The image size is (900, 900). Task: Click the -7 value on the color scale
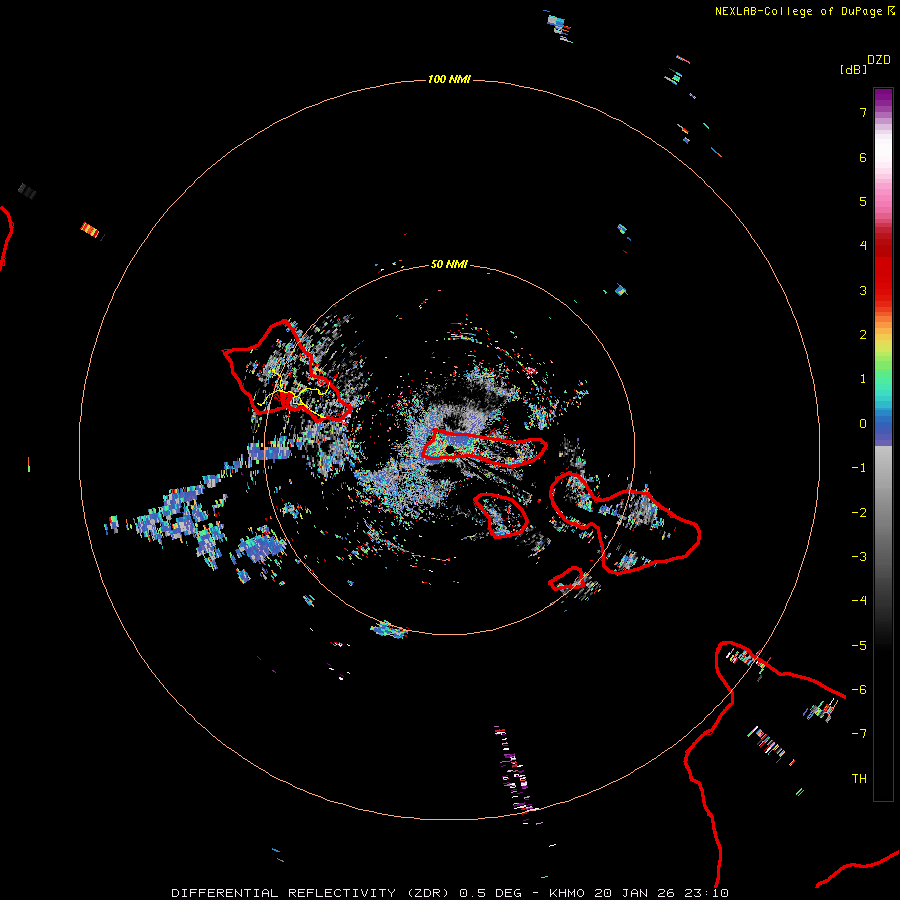point(859,734)
